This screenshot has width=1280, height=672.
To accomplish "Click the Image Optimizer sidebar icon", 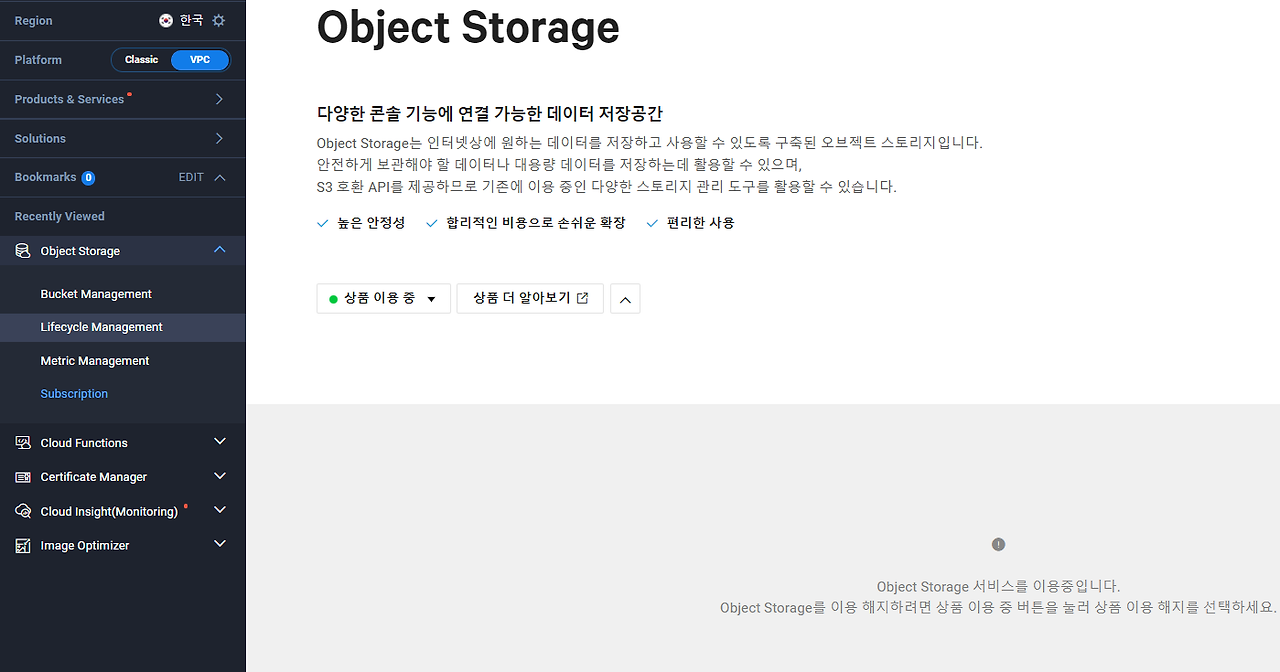I will pos(23,545).
